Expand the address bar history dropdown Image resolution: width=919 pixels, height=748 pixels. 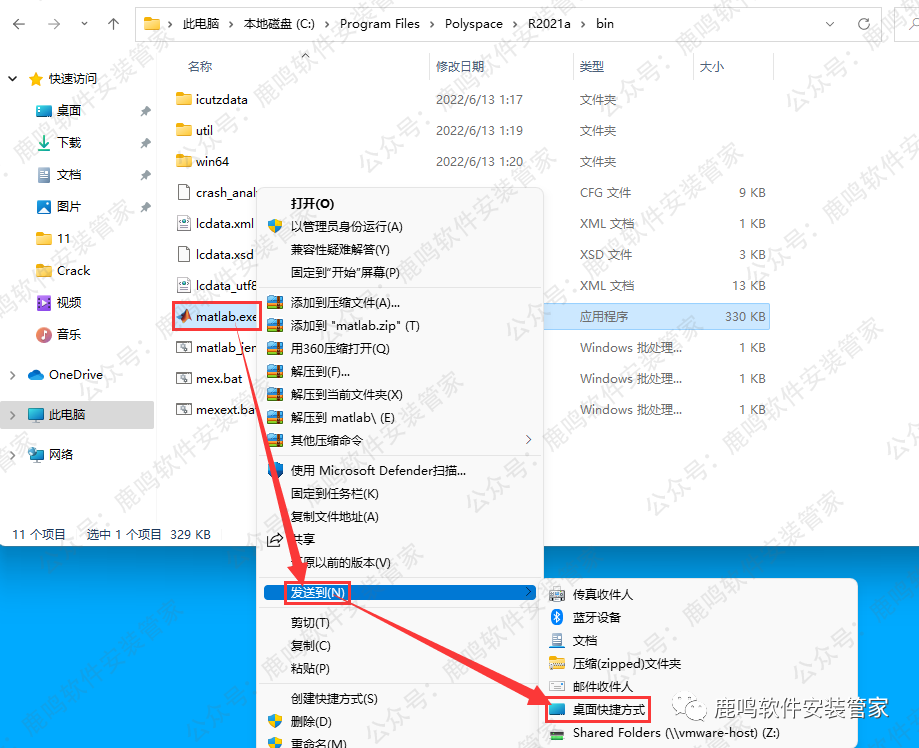point(830,24)
